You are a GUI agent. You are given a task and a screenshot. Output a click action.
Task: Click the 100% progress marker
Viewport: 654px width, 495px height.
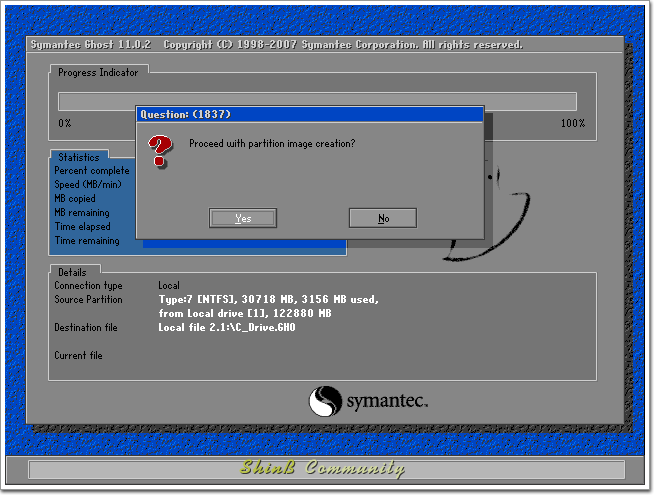[573, 123]
